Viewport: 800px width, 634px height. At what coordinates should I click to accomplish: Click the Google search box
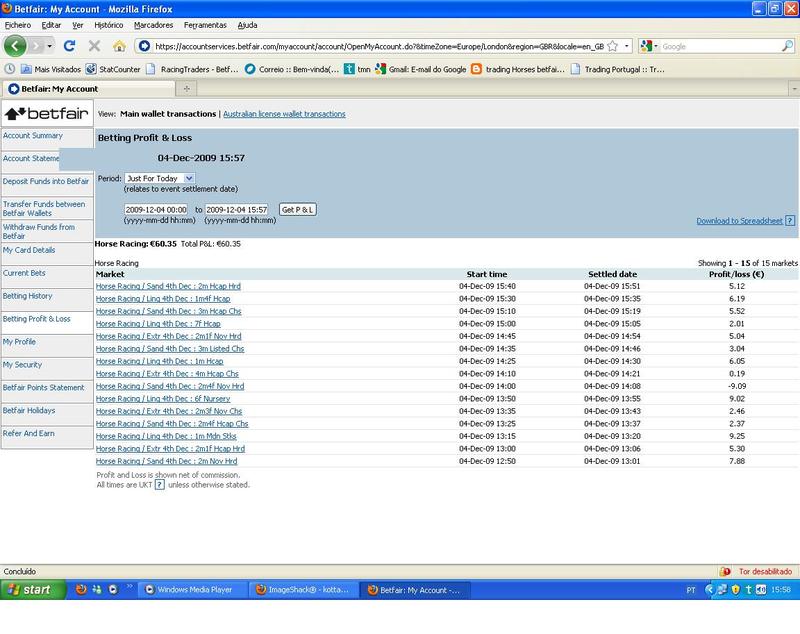point(719,46)
